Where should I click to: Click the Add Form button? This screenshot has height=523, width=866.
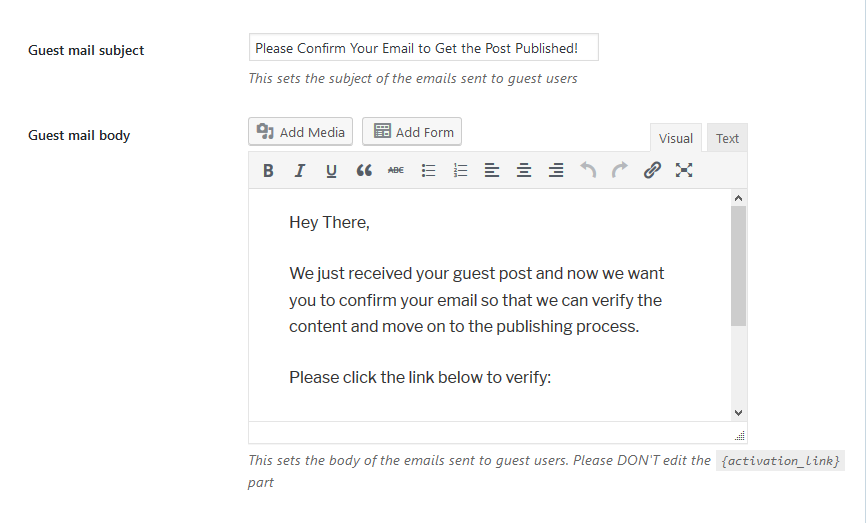point(412,132)
